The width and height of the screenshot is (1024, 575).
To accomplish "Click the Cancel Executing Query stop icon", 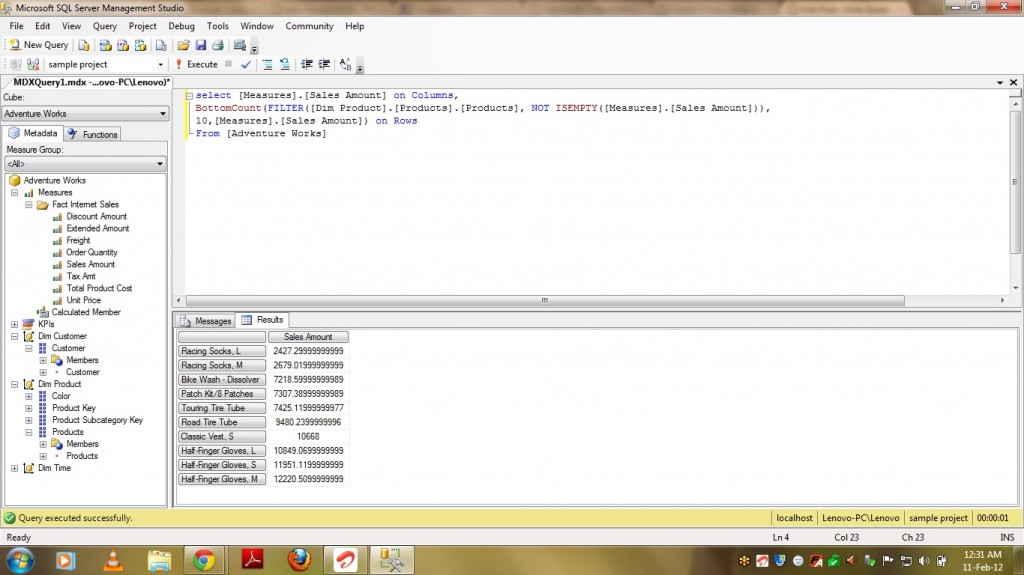I will coord(228,64).
